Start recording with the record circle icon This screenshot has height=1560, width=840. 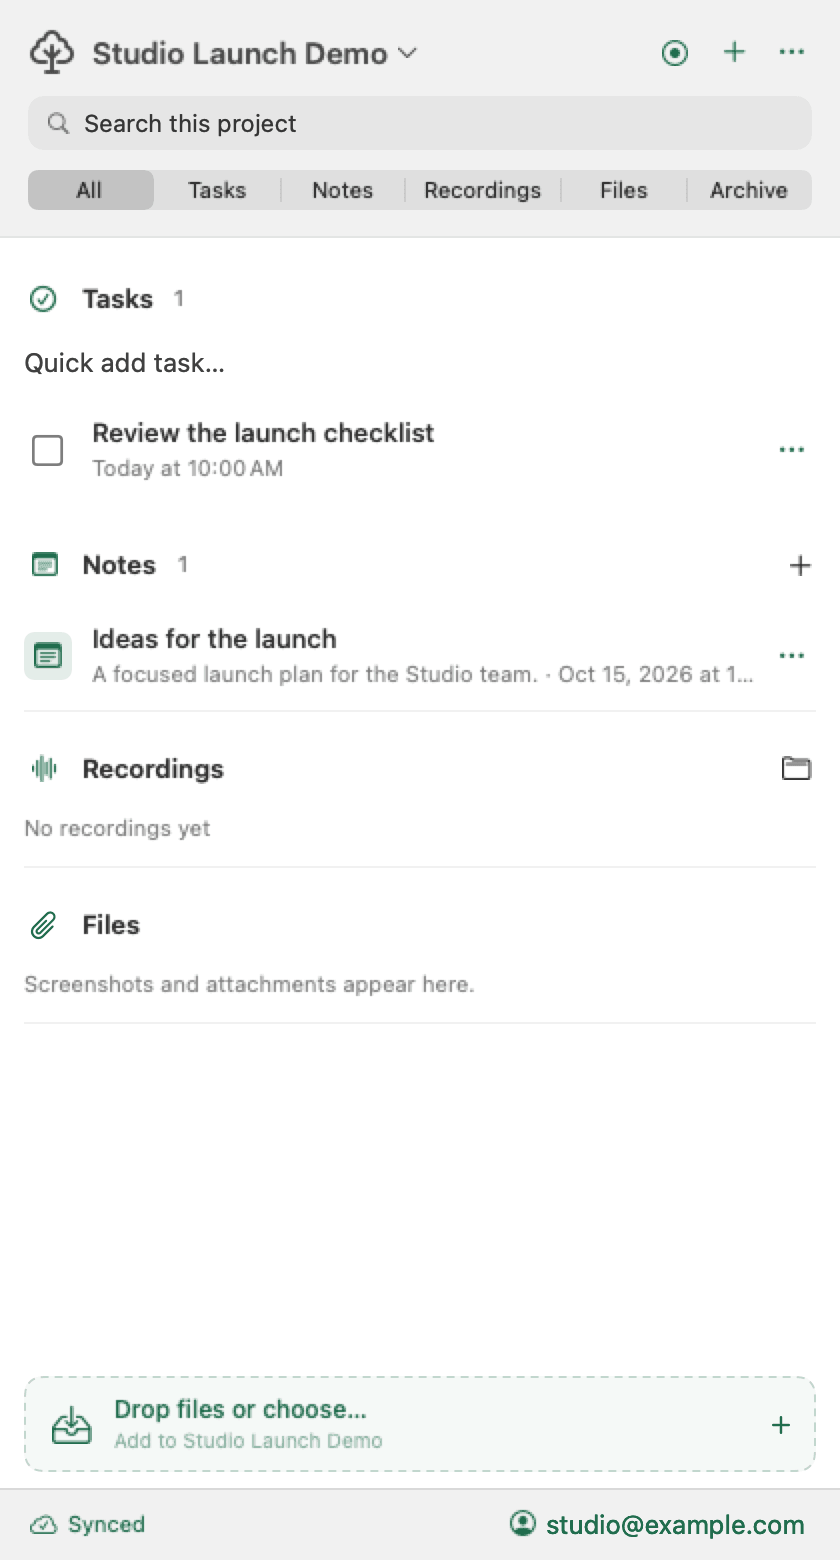pos(675,53)
